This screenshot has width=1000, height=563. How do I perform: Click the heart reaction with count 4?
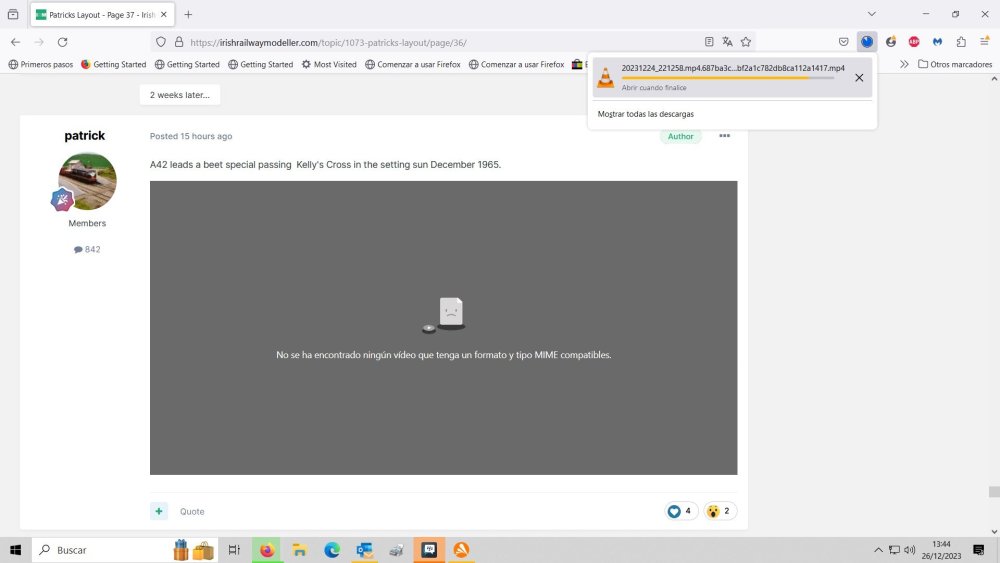680,511
